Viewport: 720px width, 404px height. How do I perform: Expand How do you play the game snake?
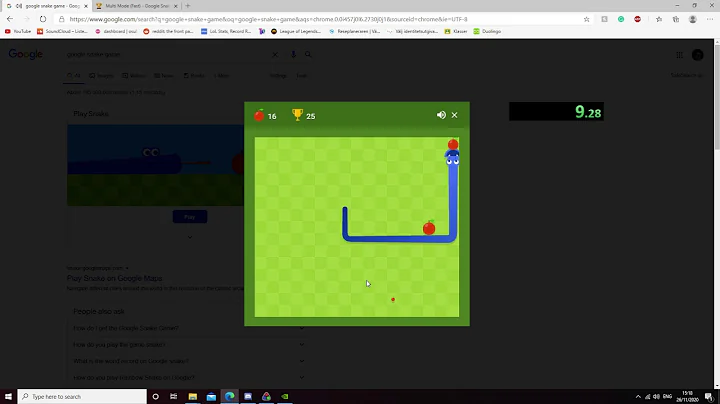point(188,345)
